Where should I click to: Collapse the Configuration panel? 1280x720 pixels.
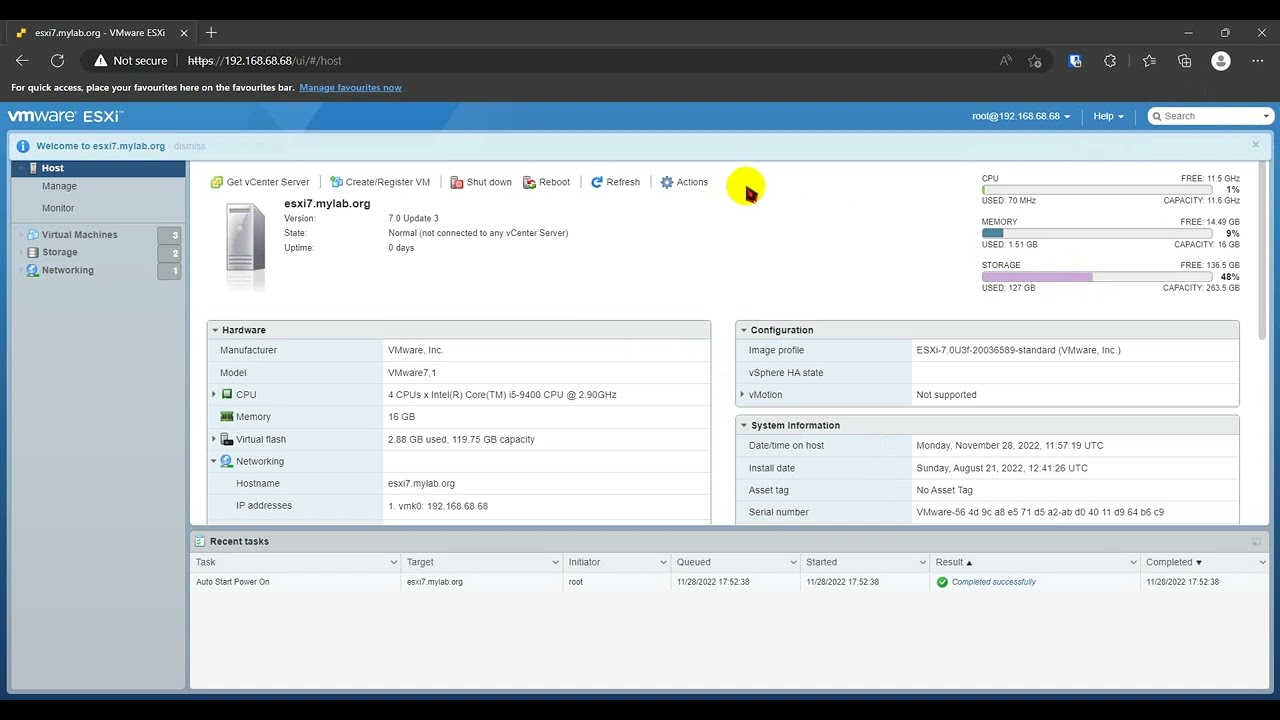[x=743, y=330]
